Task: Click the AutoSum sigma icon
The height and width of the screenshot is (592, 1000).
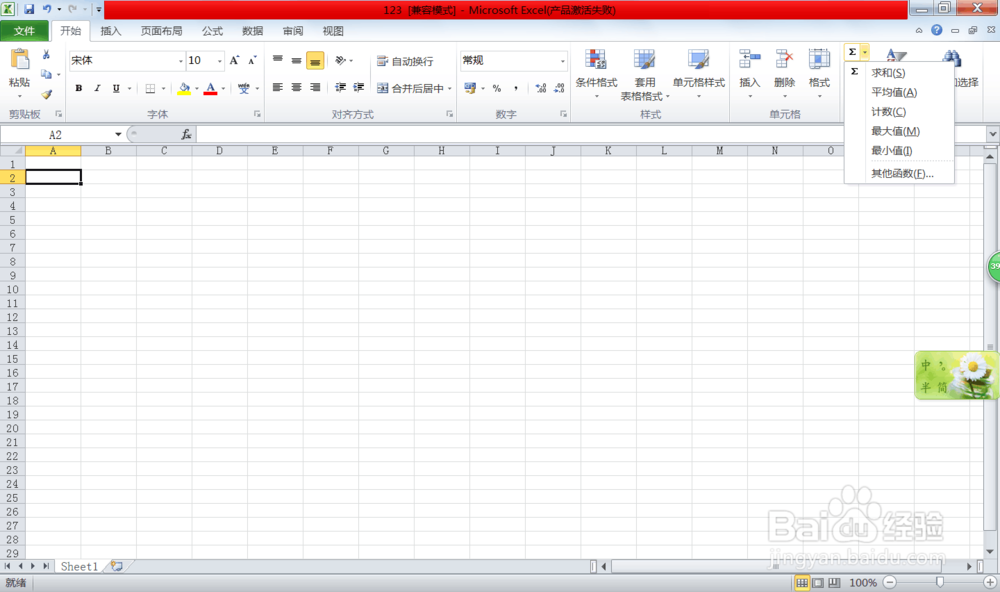Action: pos(852,52)
